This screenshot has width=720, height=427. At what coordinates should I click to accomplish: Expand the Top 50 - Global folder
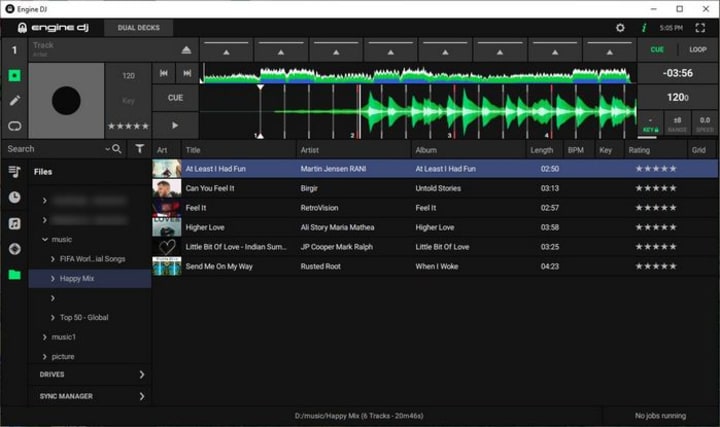pyautogui.click(x=52, y=317)
